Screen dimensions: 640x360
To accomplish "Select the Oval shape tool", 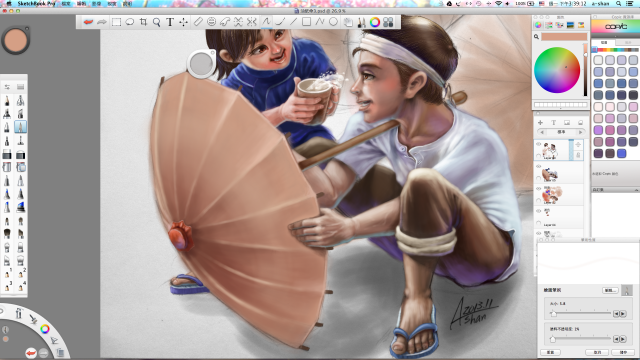I will click(333, 22).
